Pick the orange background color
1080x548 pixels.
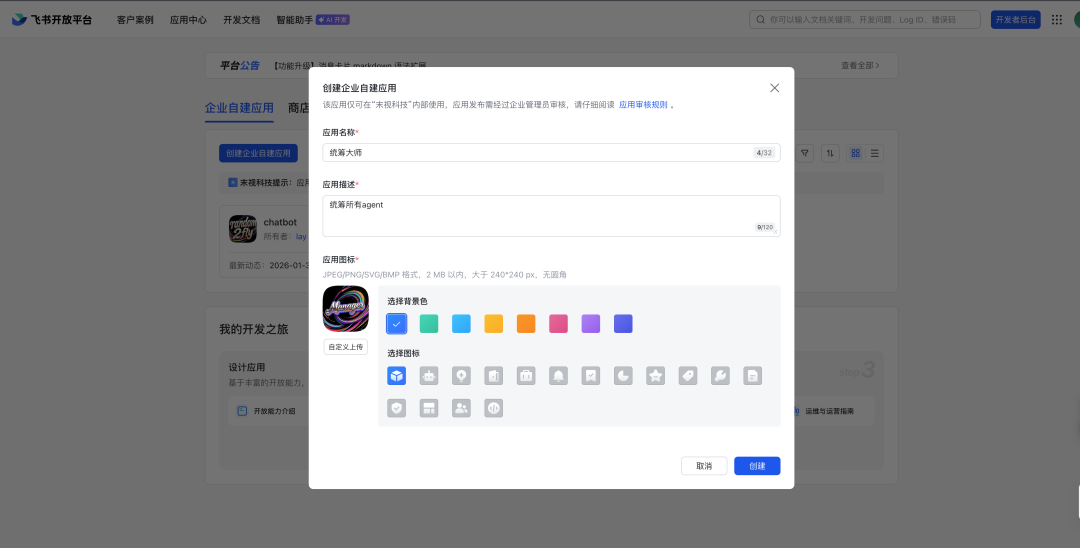coord(526,324)
